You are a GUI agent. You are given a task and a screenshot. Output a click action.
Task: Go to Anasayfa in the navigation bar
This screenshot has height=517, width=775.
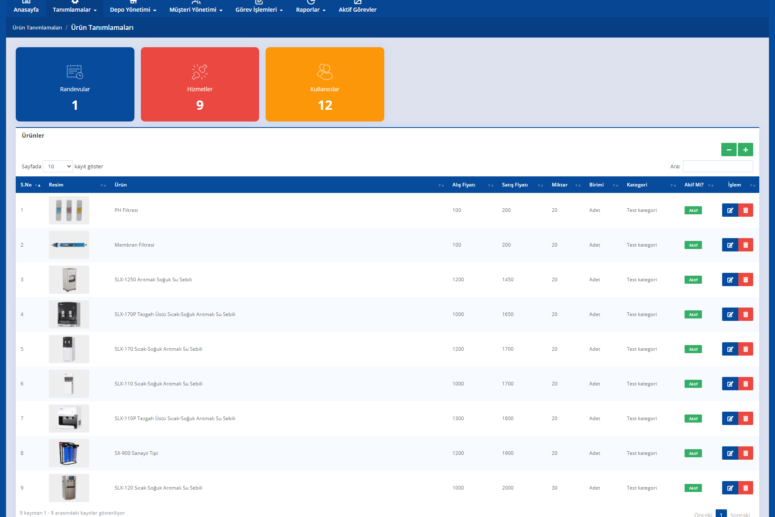26,8
